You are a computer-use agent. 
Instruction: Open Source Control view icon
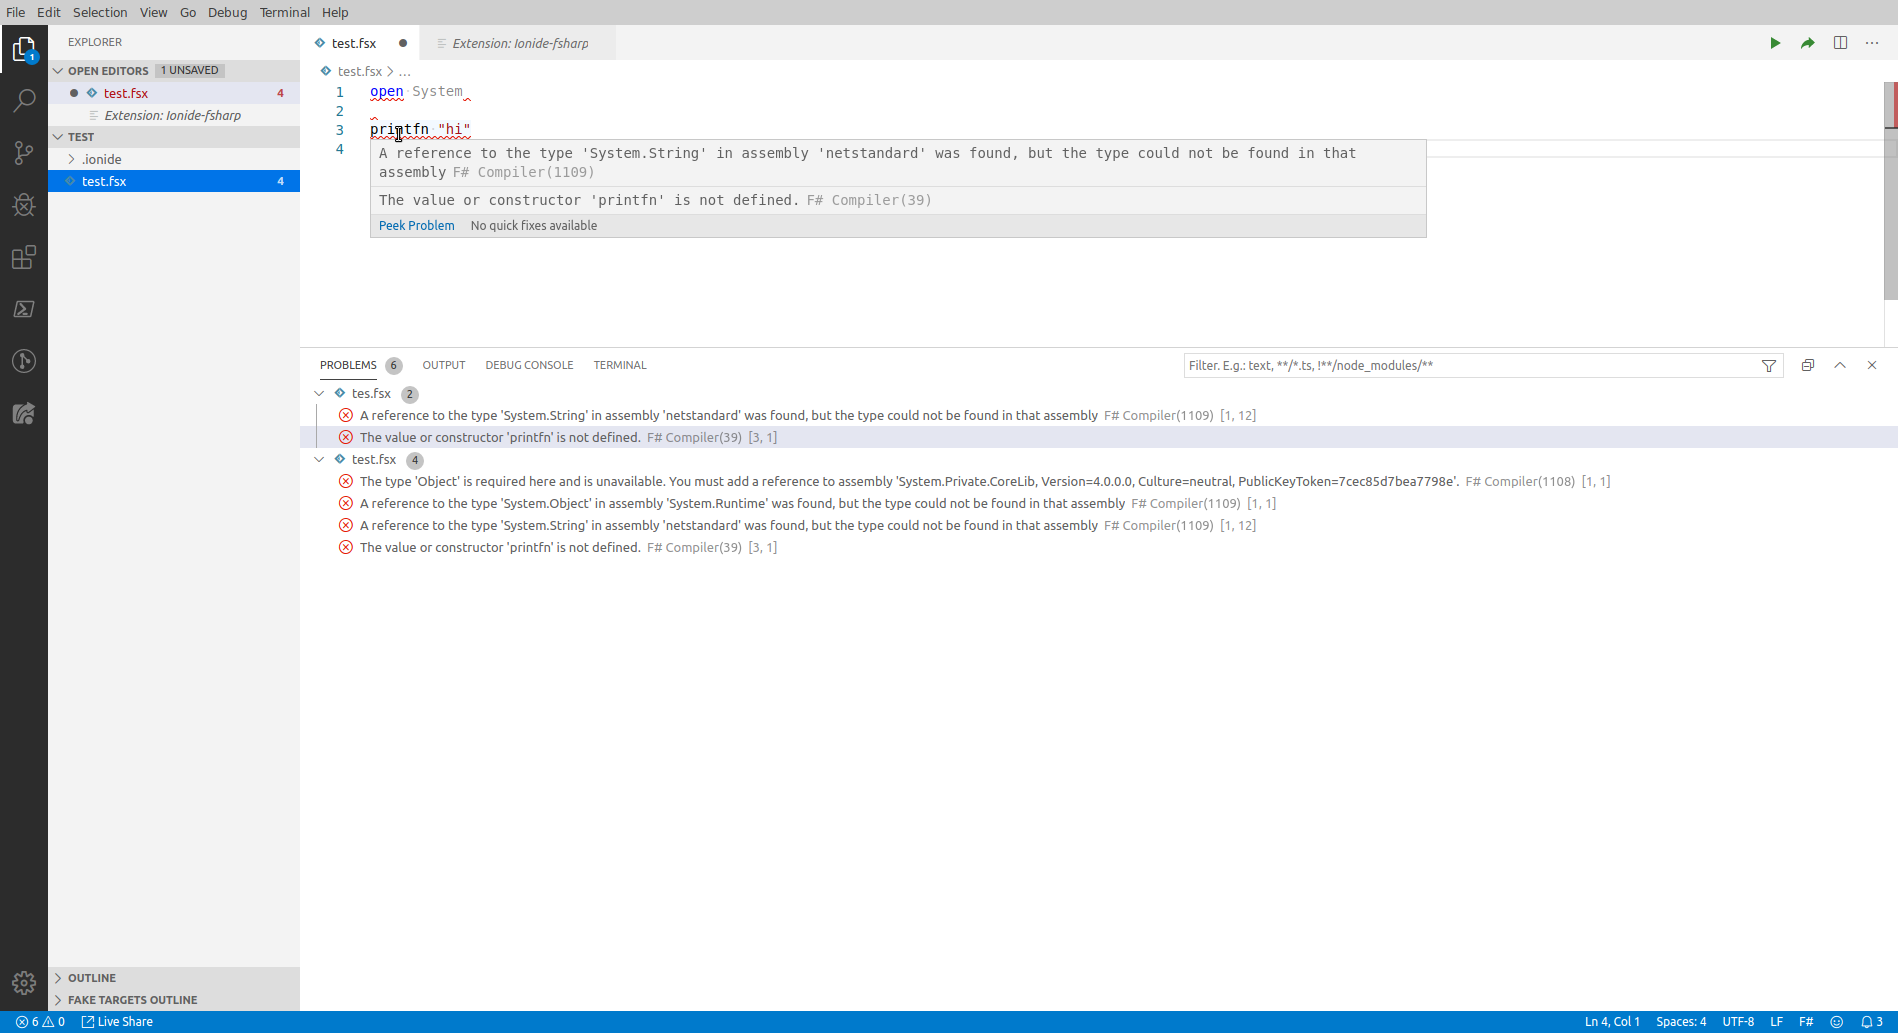tap(24, 153)
